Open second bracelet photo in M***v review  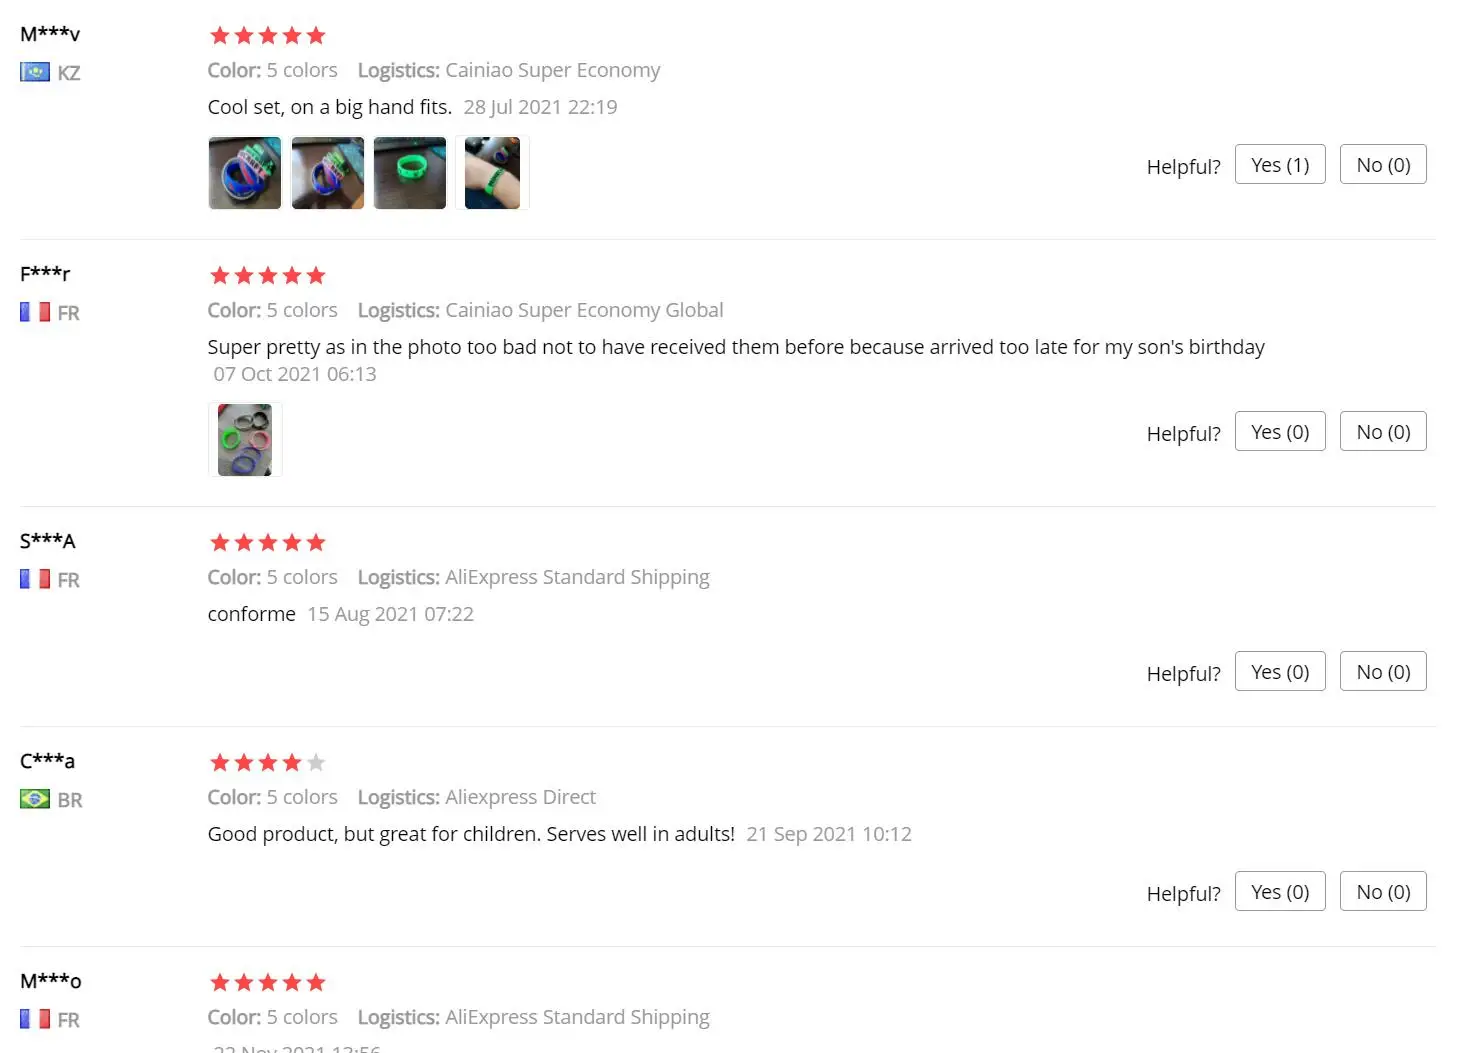pos(328,173)
